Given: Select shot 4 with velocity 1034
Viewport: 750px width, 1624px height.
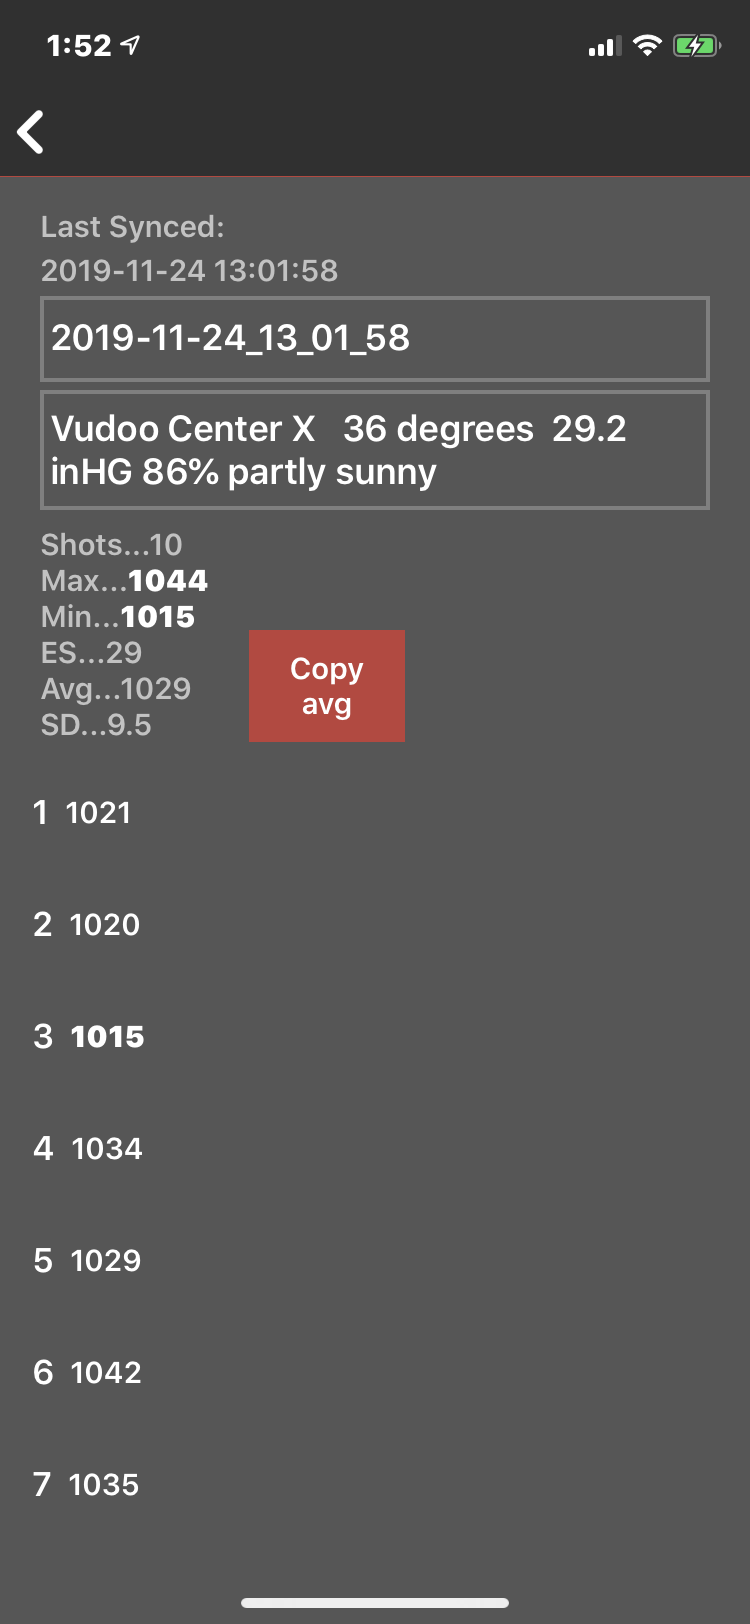Looking at the screenshot, I should (x=88, y=1149).
